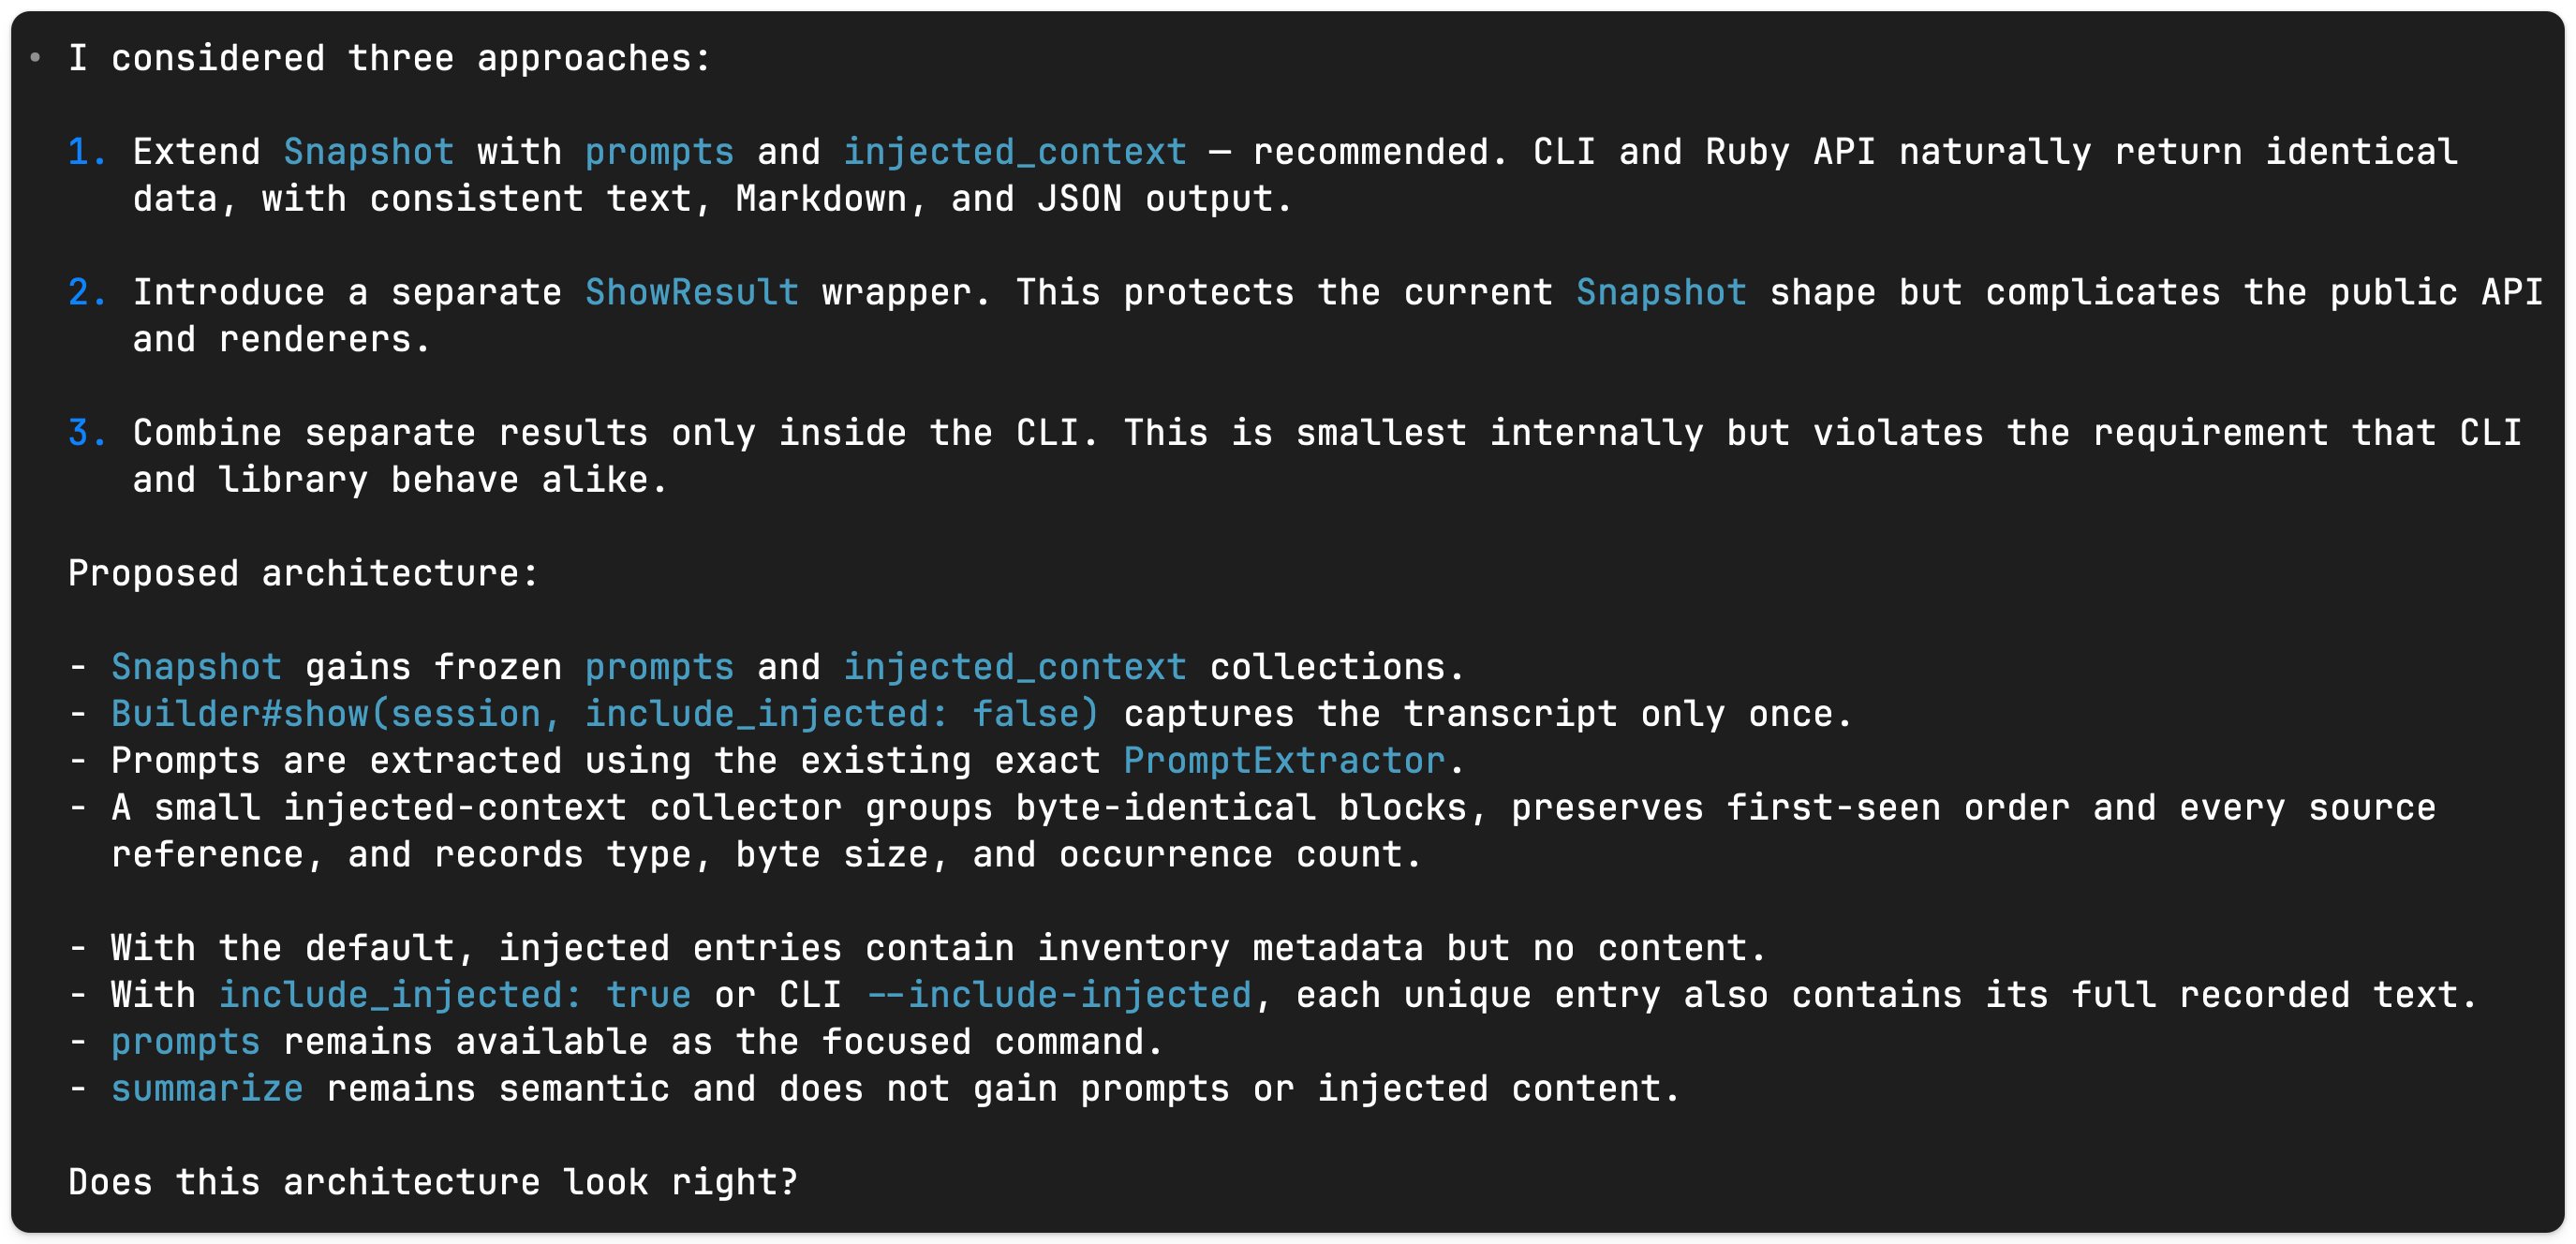The width and height of the screenshot is (2576, 1244).
Task: Click 'I considered three approaches:' line
Action: 390,58
